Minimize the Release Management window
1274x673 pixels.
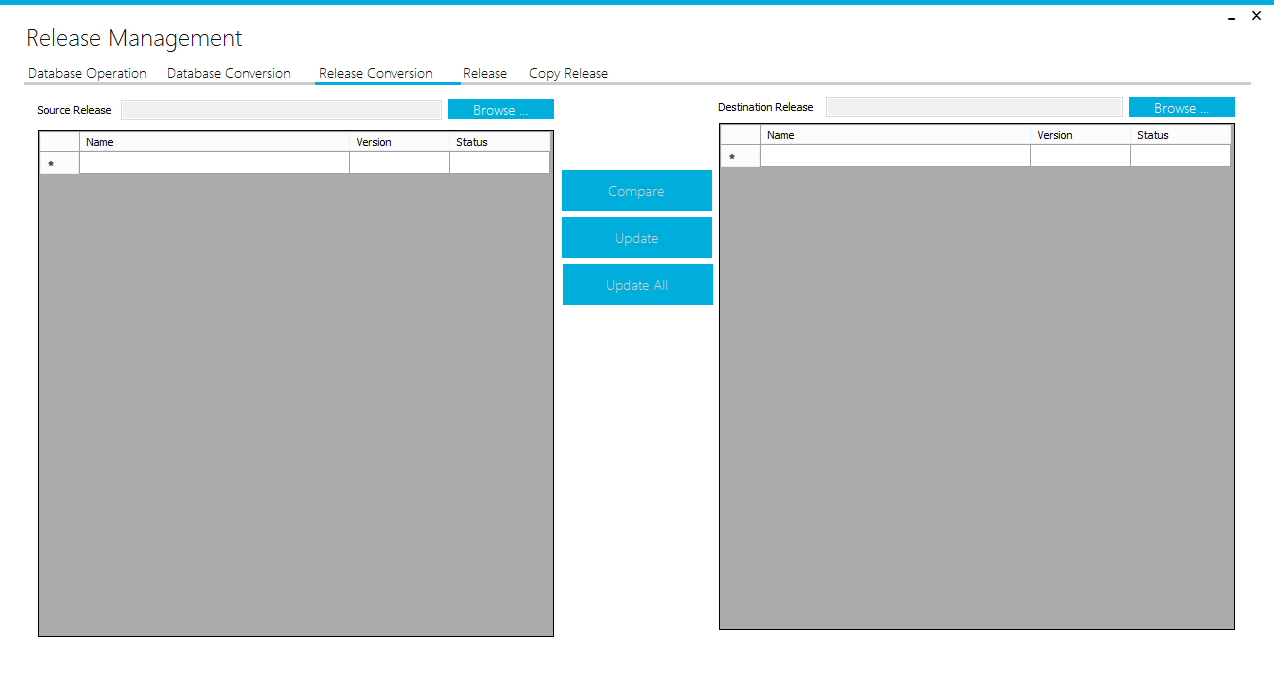pos(1232,17)
